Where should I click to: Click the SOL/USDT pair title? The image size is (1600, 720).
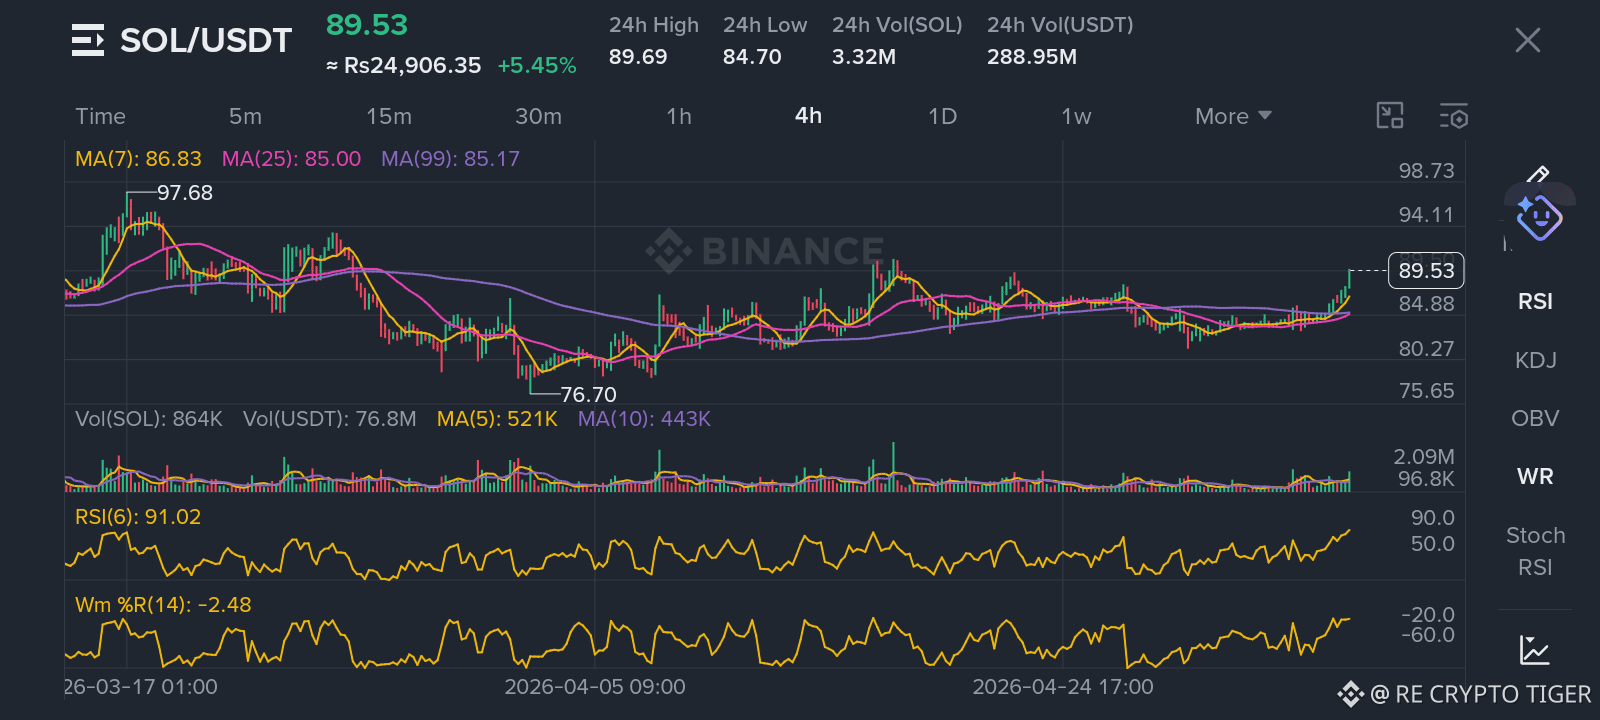(206, 40)
